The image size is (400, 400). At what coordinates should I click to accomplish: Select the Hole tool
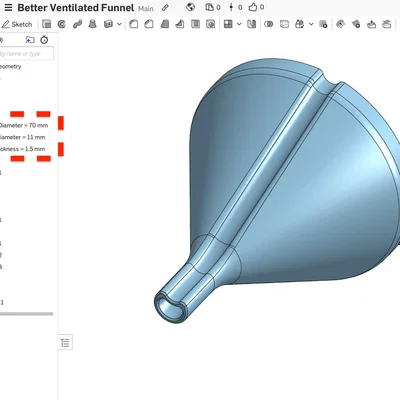pyautogui.click(x=210, y=24)
